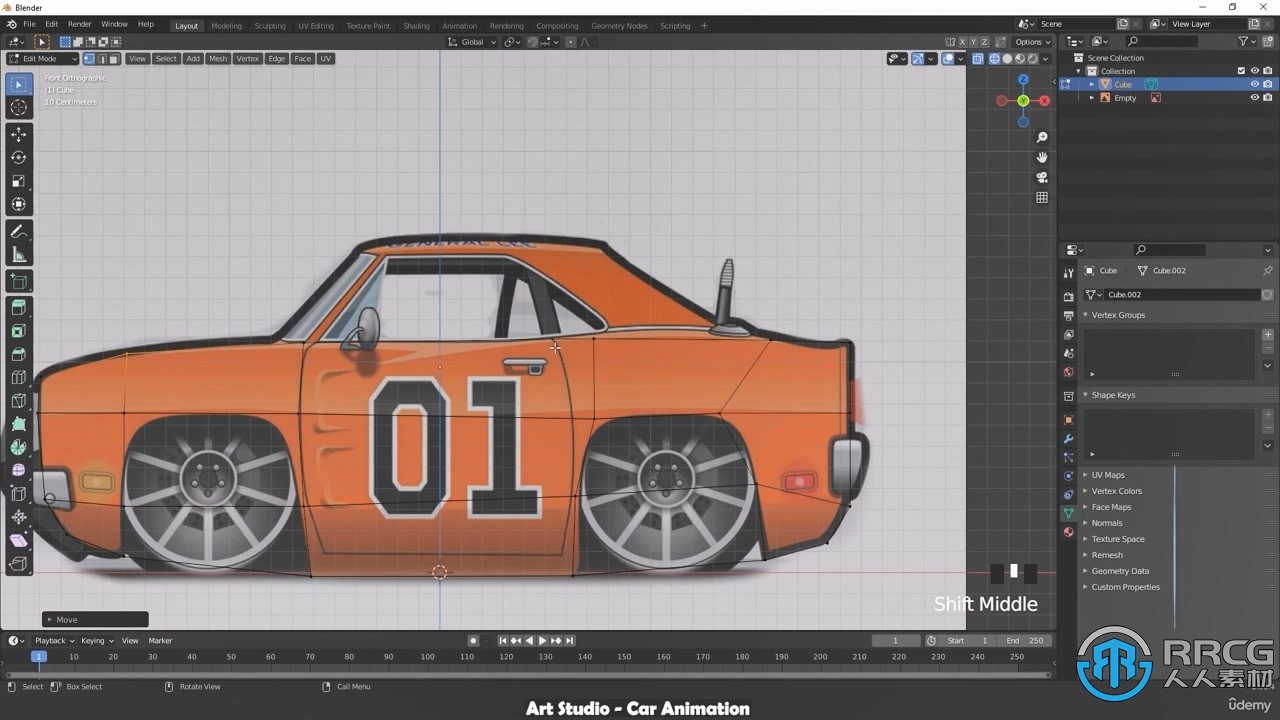Open the Modifier properties wrench icon
The image size is (1280, 720).
tap(1068, 438)
